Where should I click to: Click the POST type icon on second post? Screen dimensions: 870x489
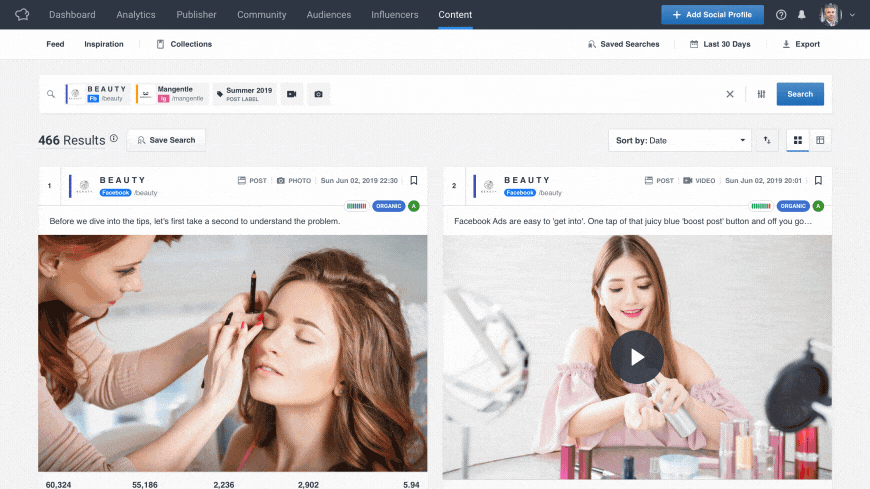click(649, 180)
